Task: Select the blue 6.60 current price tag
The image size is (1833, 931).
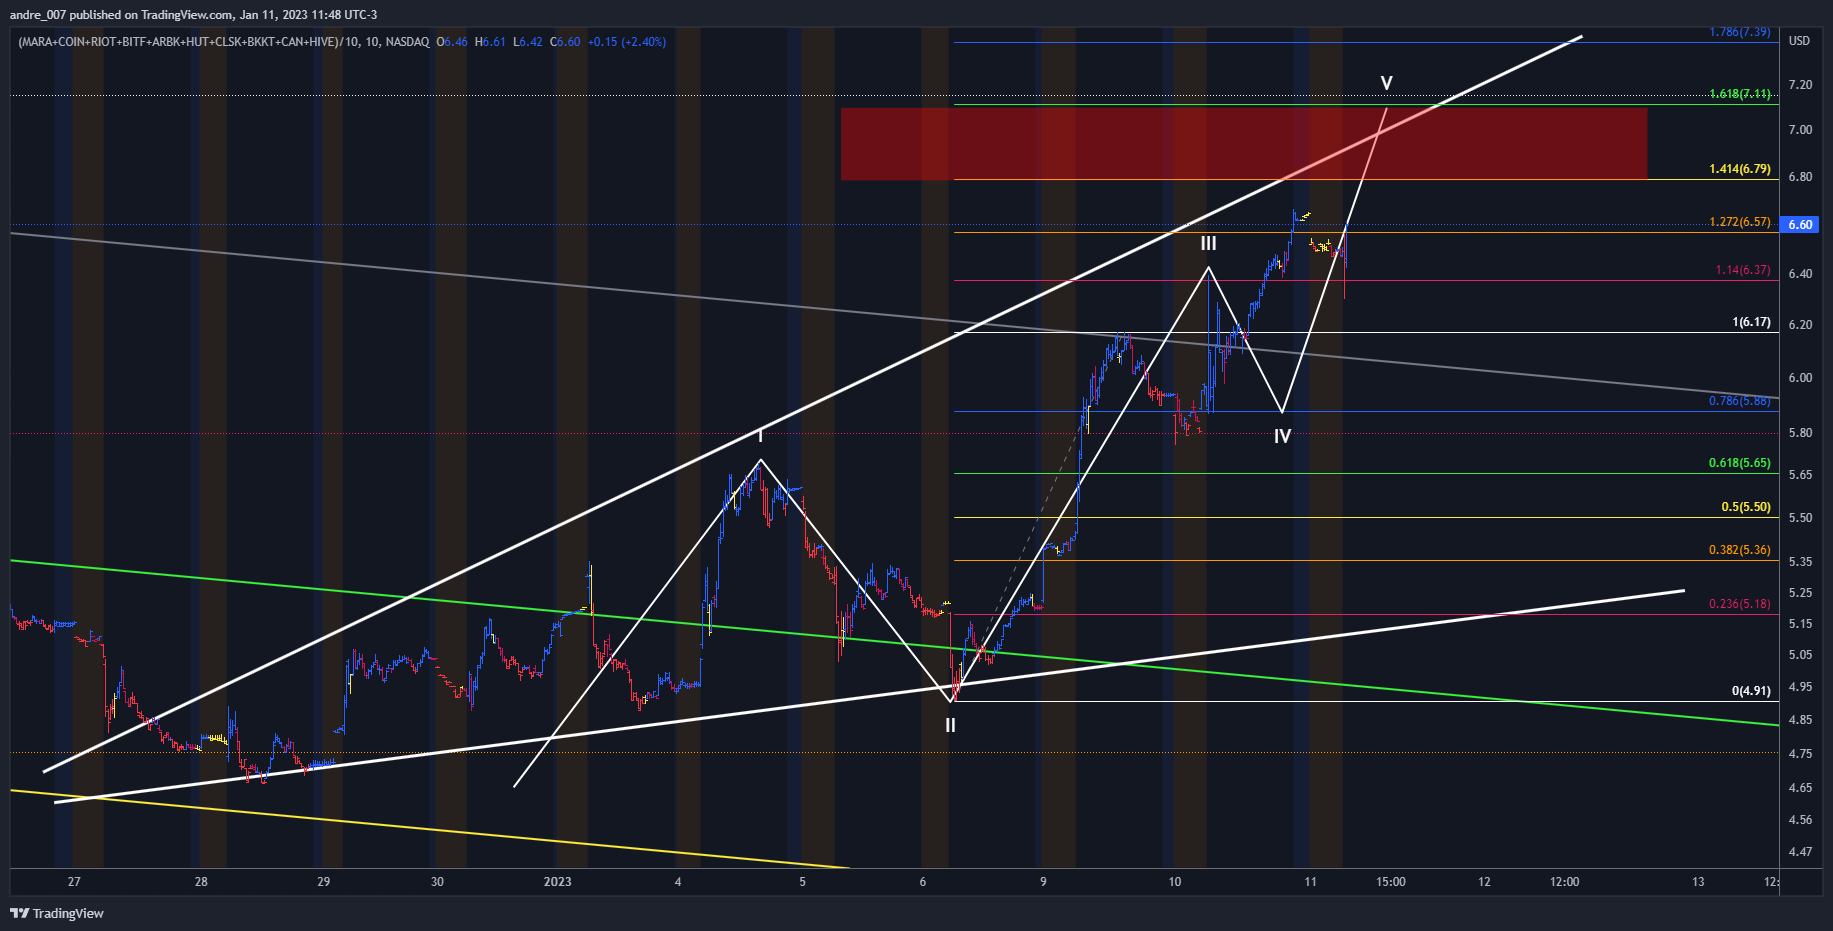Action: (x=1800, y=224)
